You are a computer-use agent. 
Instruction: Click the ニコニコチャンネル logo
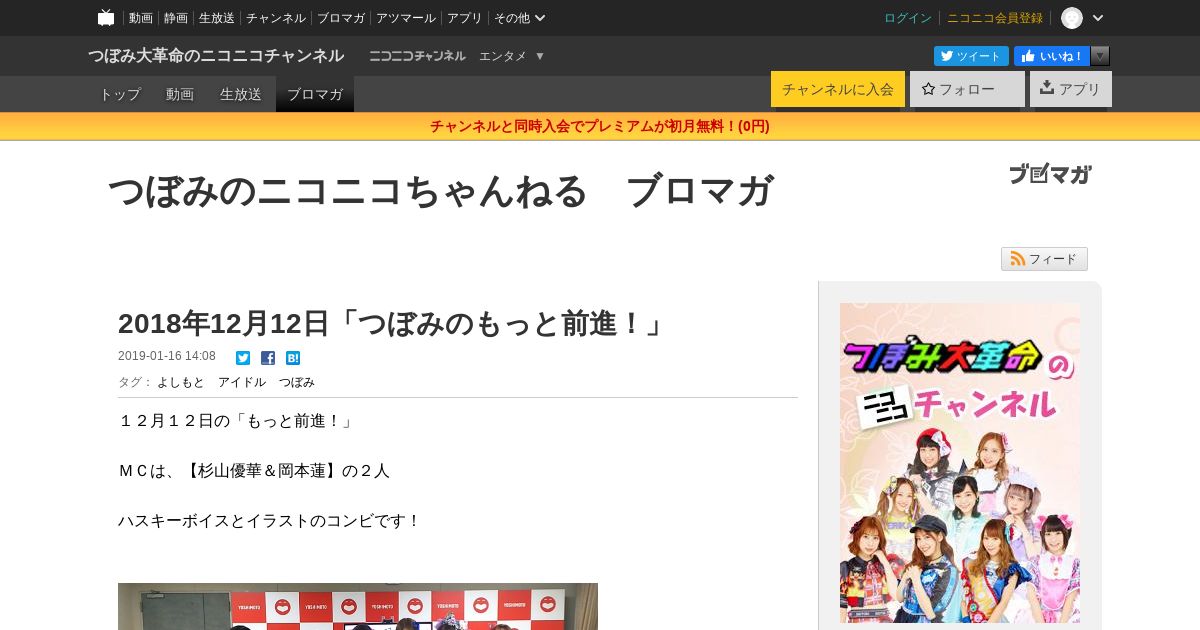coord(417,56)
